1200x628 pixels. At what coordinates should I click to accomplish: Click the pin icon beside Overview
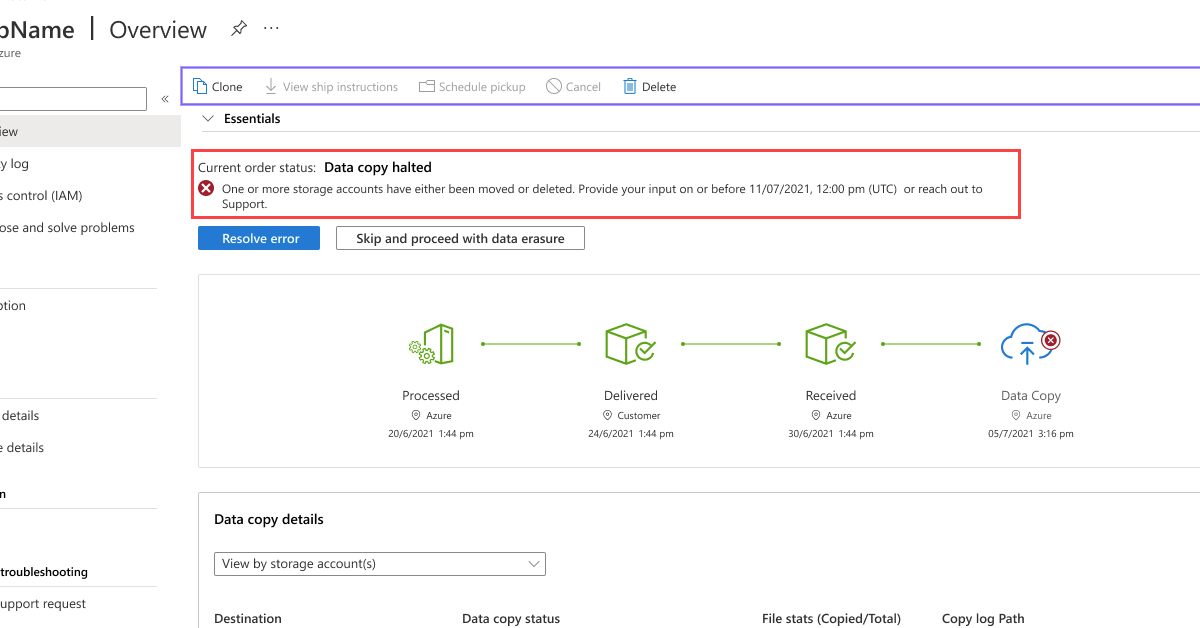pyautogui.click(x=238, y=28)
